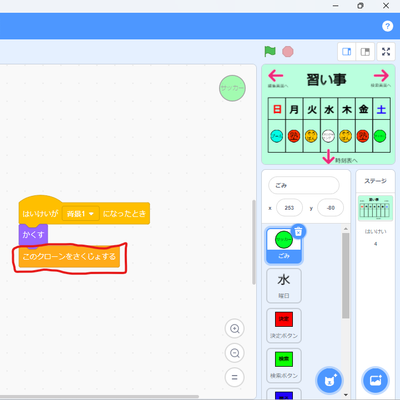Click the red stop sign button

(288, 52)
